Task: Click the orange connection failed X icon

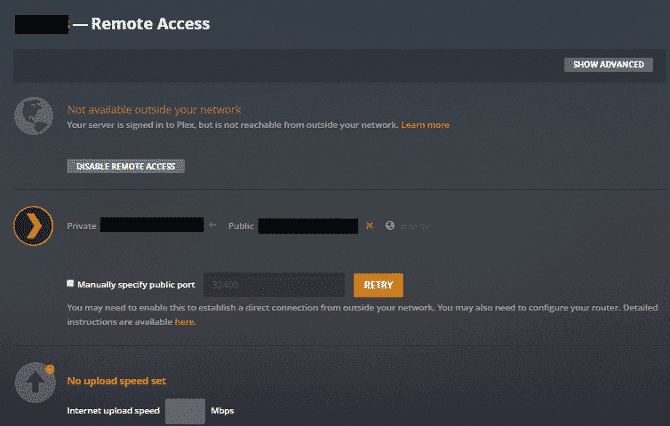Action: [x=370, y=226]
